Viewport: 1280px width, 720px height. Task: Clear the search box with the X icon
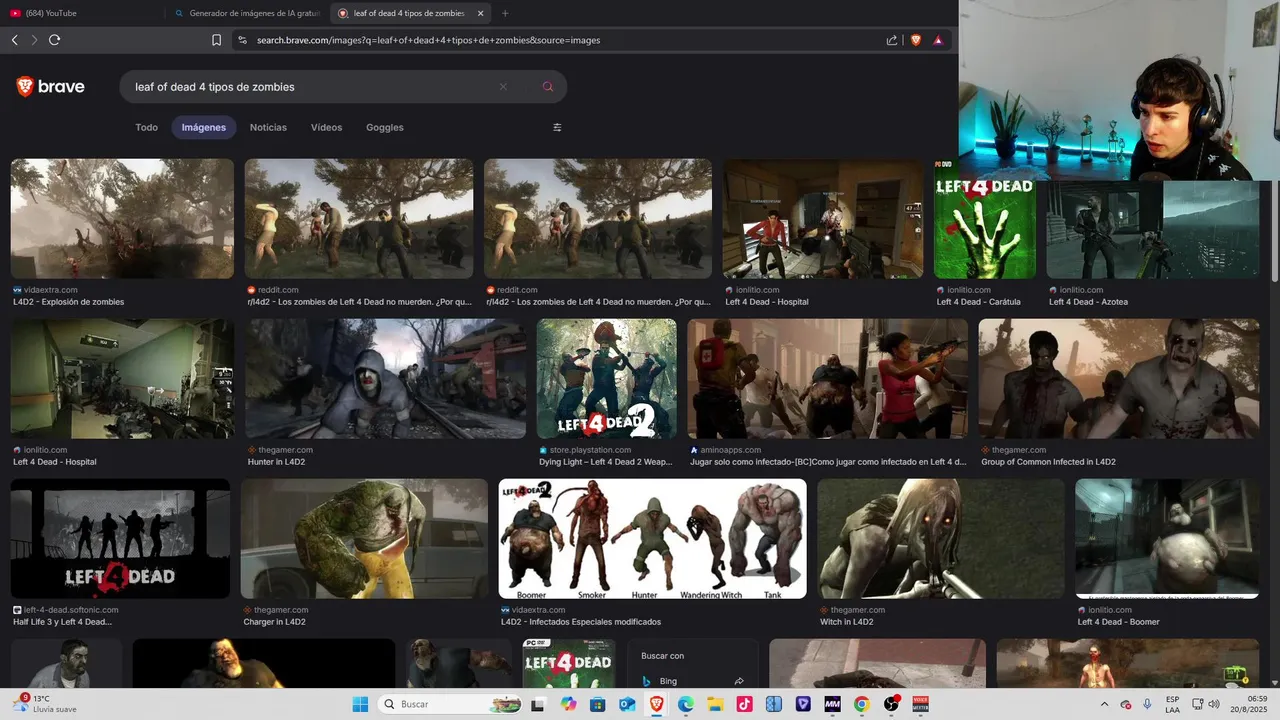pyautogui.click(x=503, y=87)
